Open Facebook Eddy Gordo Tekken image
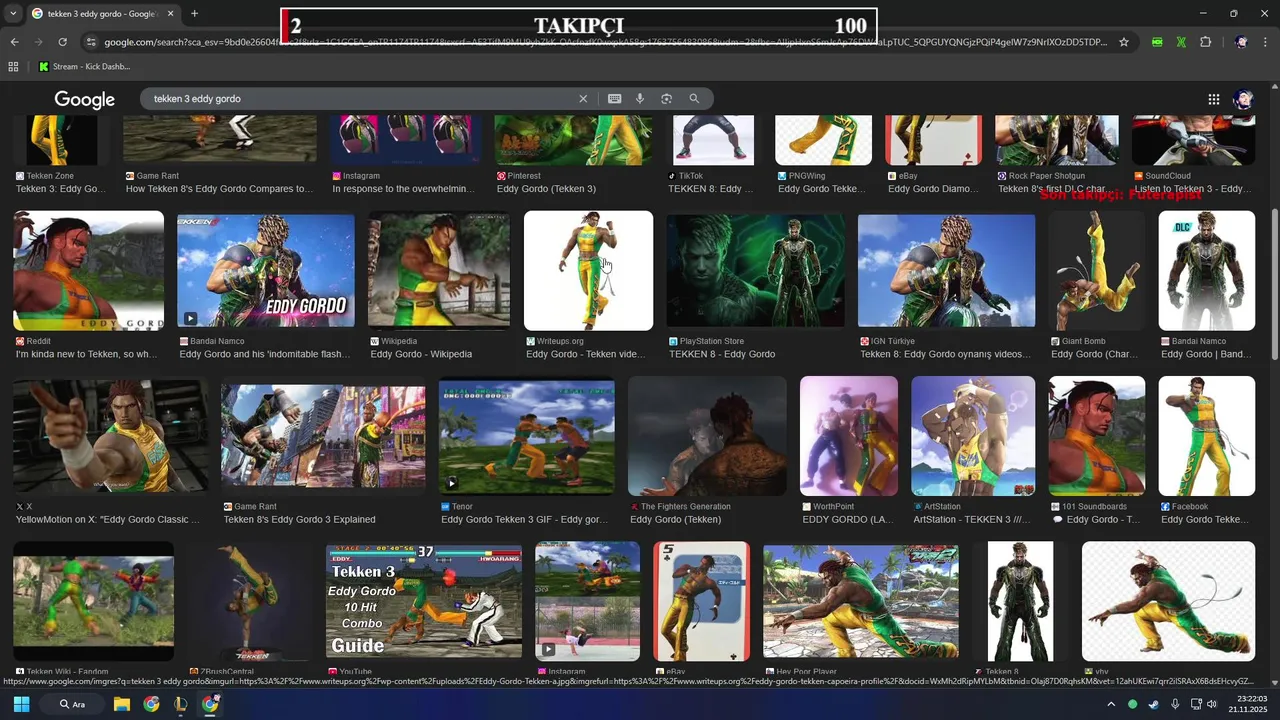The width and height of the screenshot is (1280, 720). (1207, 436)
